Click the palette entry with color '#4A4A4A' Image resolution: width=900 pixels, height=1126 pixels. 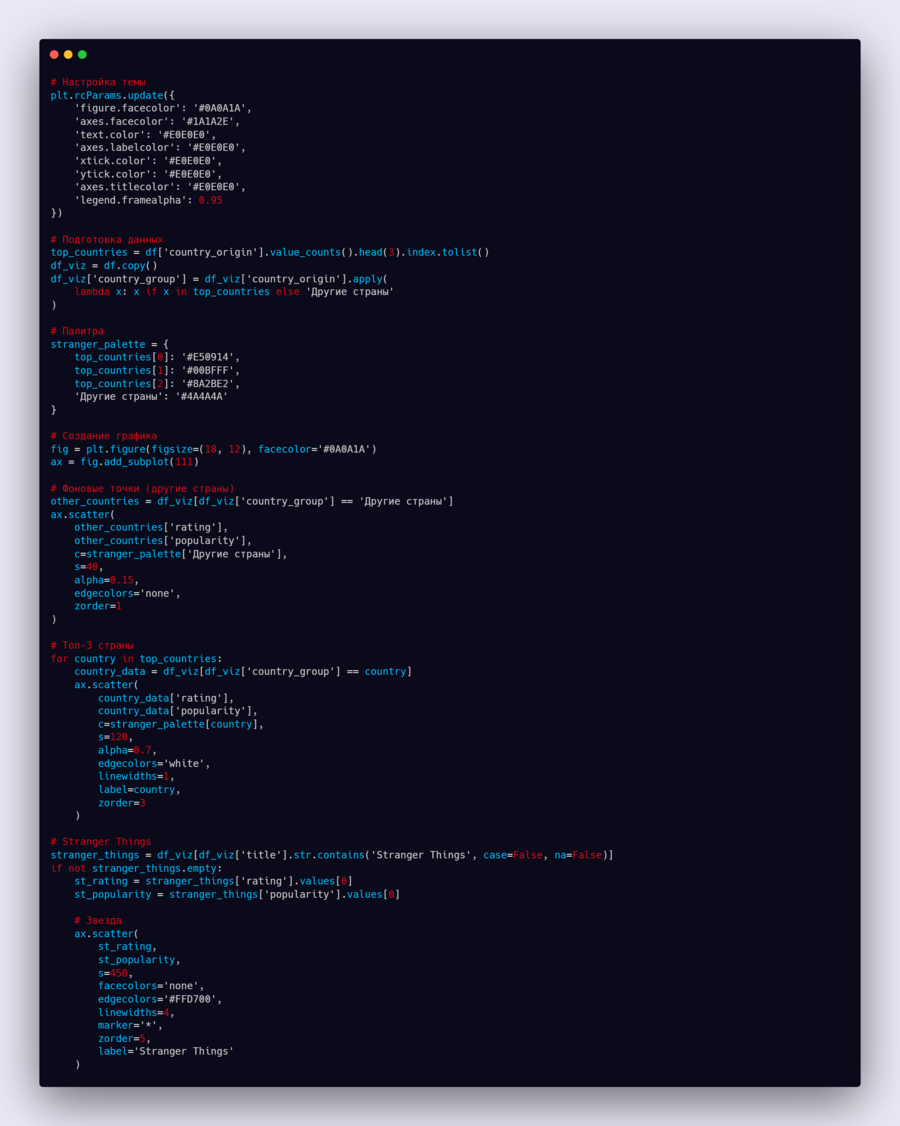pos(151,396)
